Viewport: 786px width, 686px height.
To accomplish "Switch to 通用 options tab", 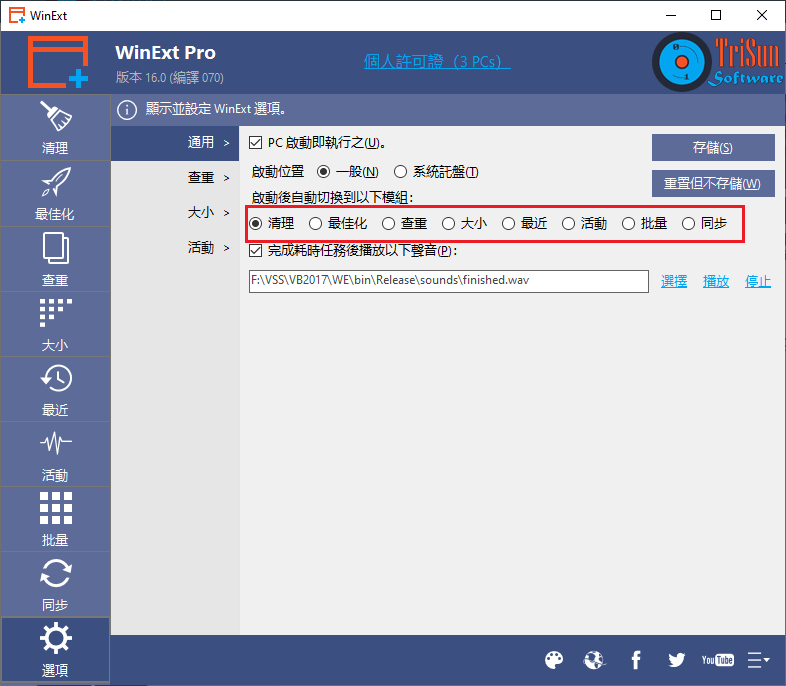I will click(x=175, y=143).
